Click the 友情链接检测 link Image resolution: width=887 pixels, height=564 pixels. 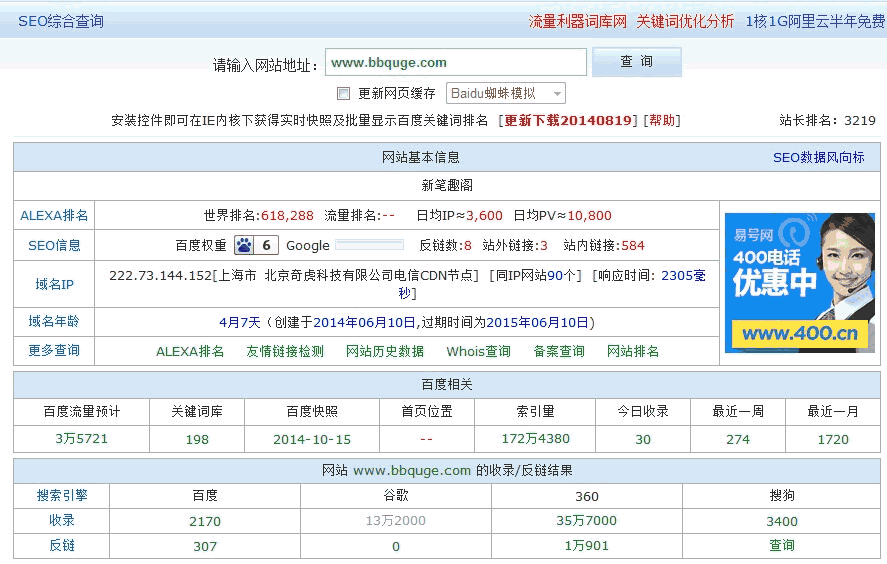tap(285, 351)
